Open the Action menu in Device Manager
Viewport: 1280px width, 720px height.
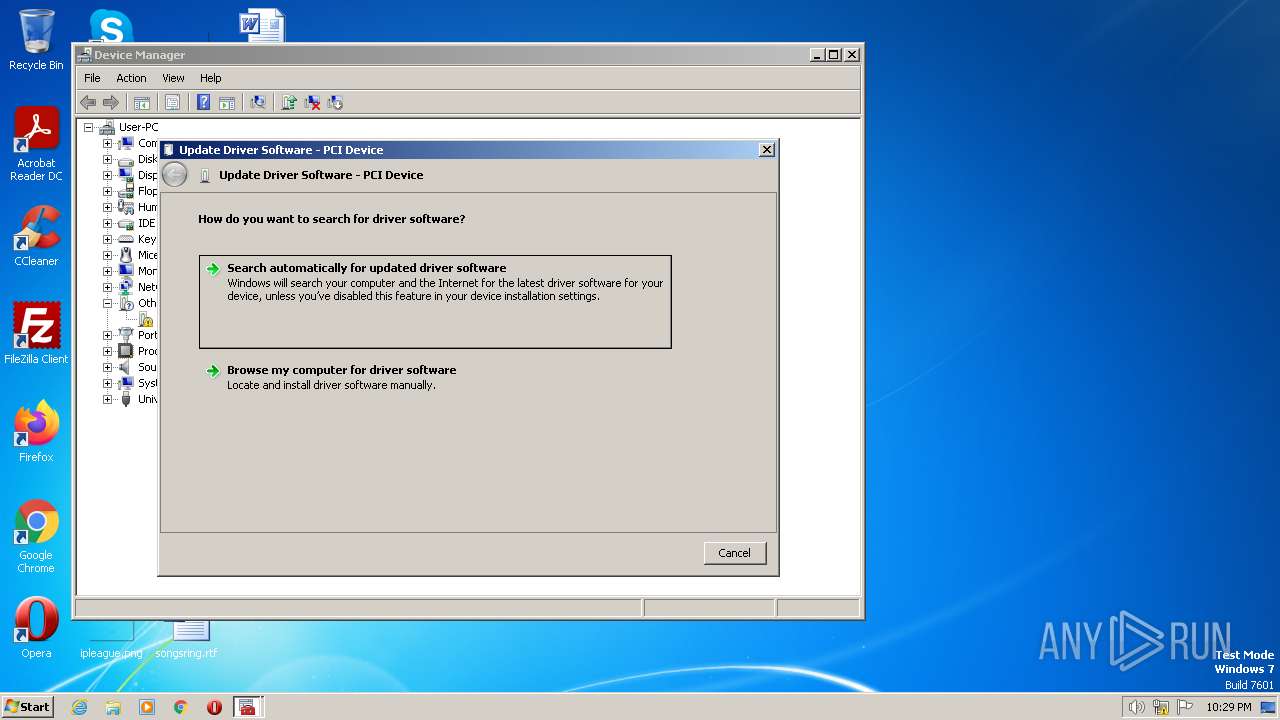pos(131,78)
